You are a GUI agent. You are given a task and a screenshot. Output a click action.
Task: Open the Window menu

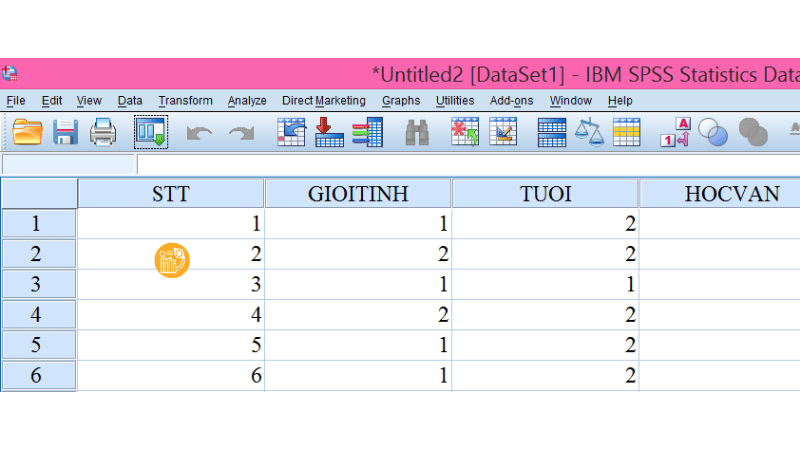[x=570, y=101]
